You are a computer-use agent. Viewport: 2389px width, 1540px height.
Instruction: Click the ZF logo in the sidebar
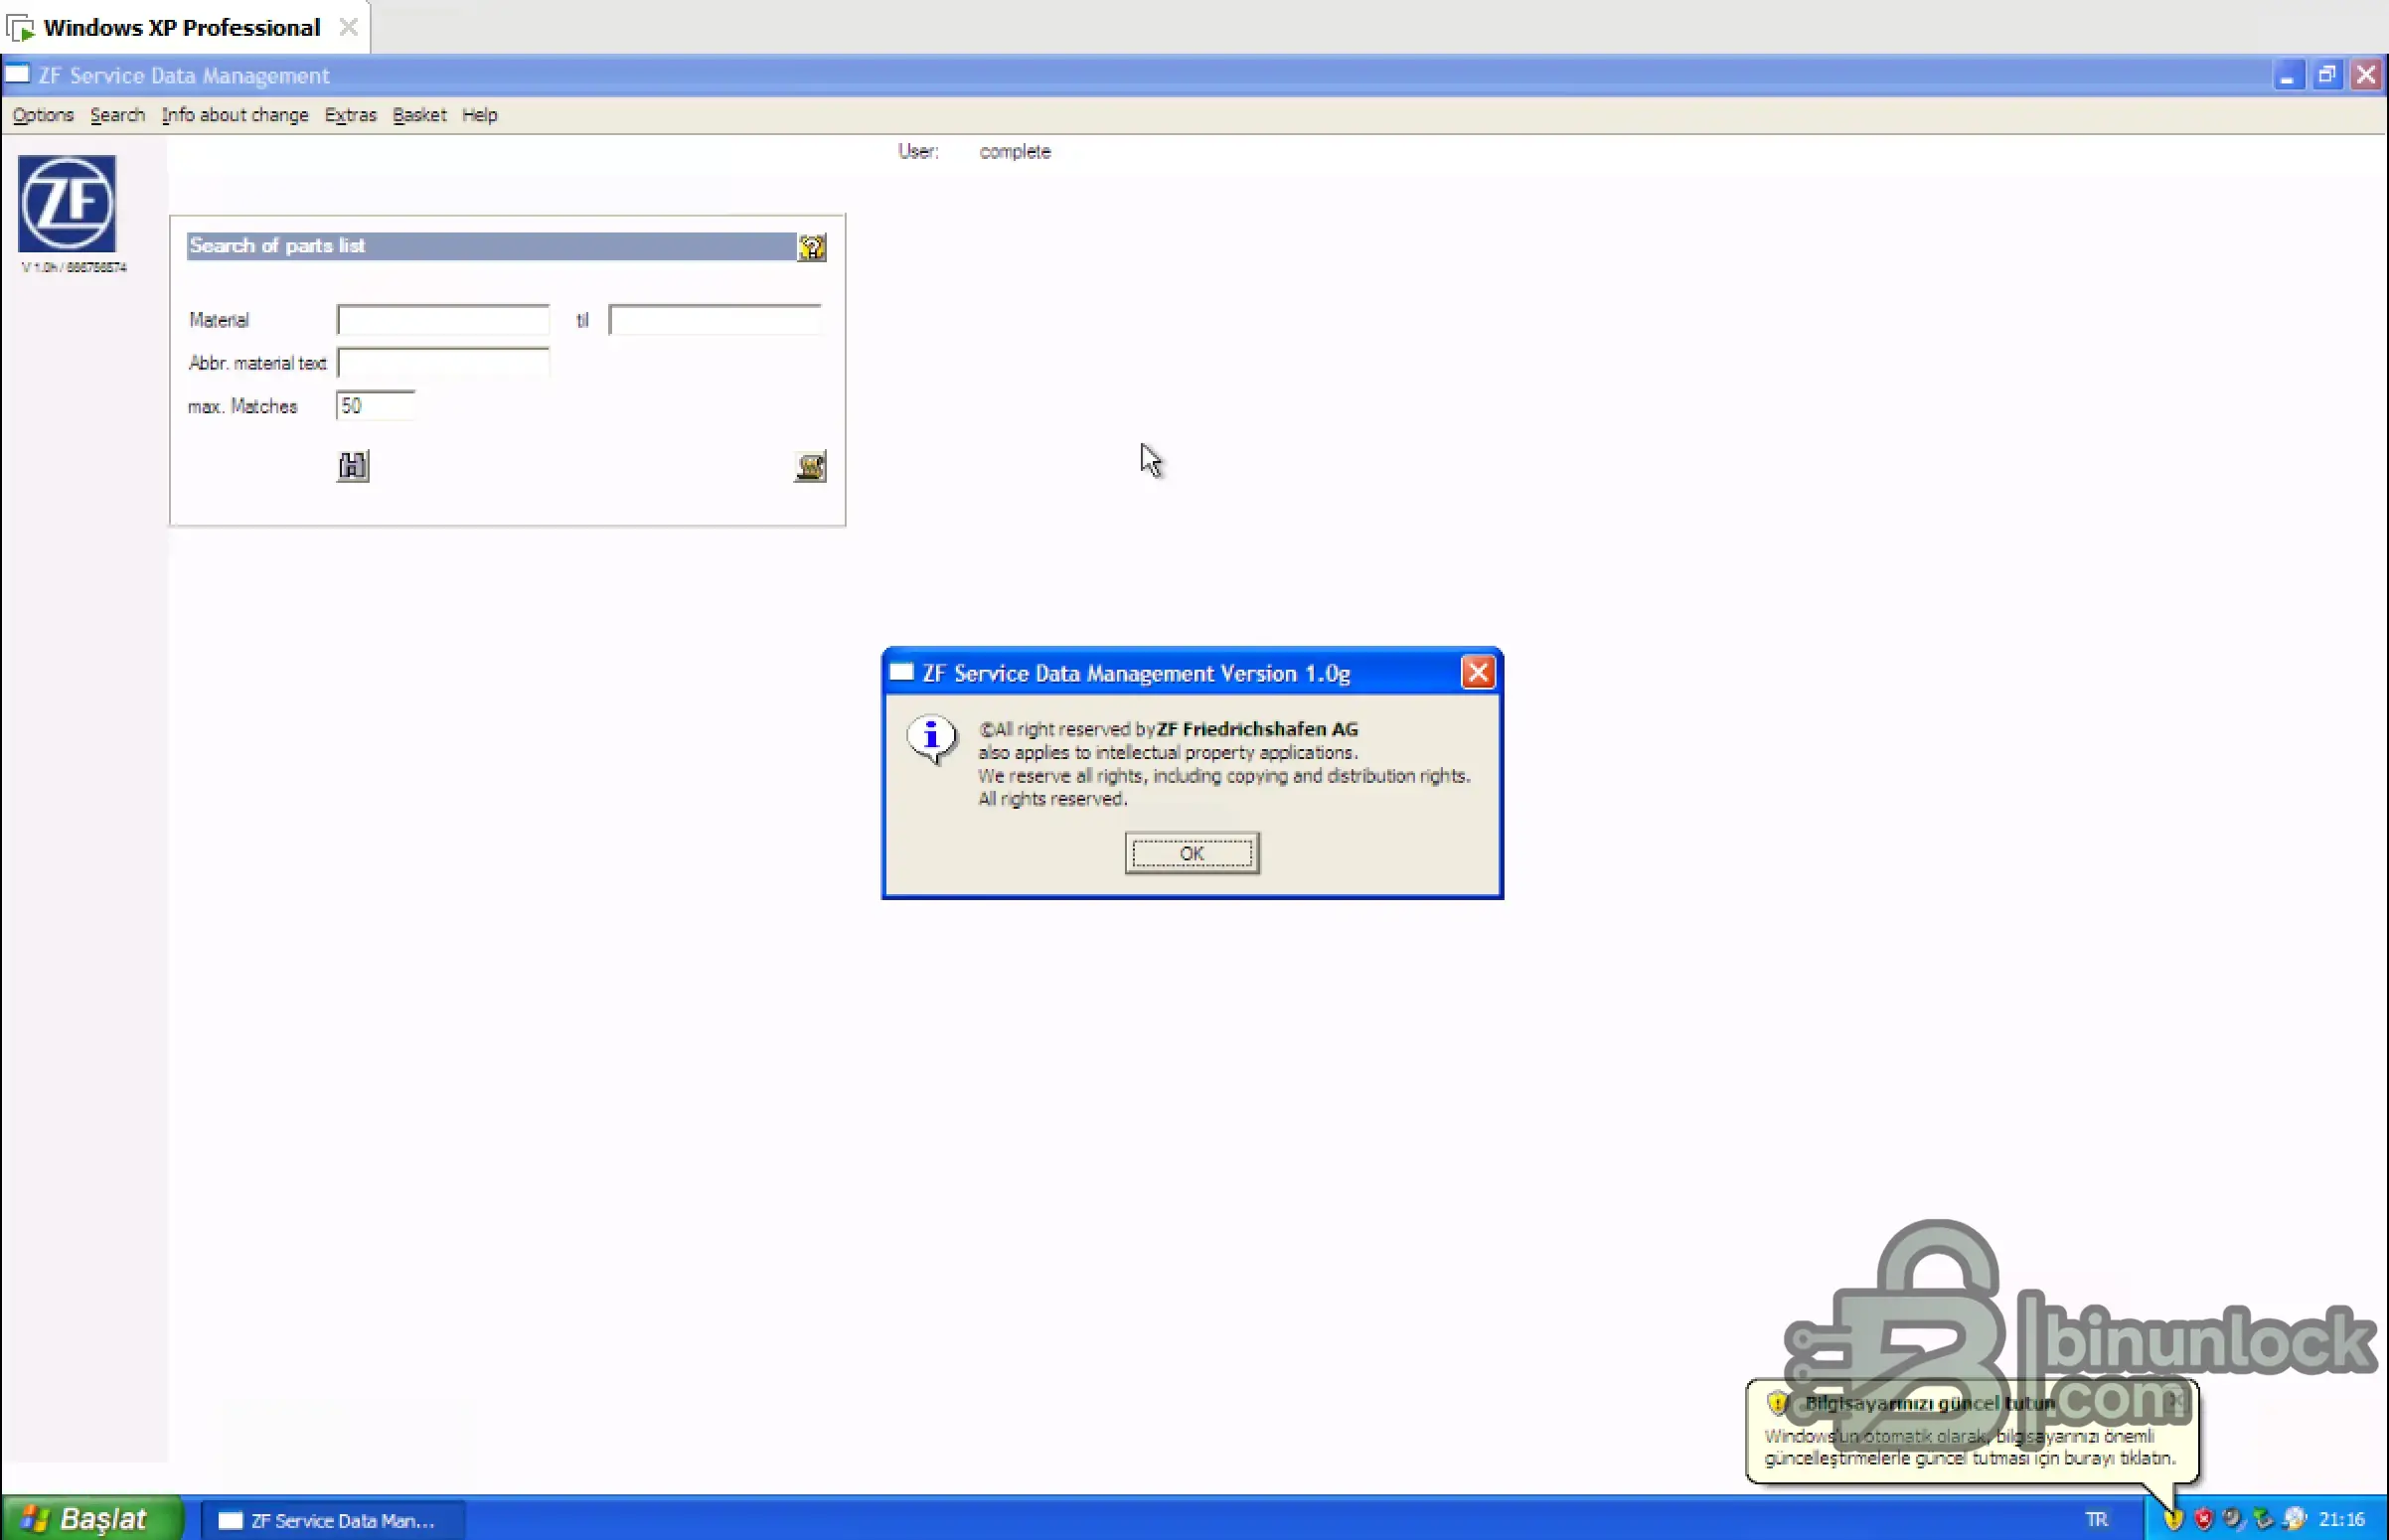click(x=67, y=204)
